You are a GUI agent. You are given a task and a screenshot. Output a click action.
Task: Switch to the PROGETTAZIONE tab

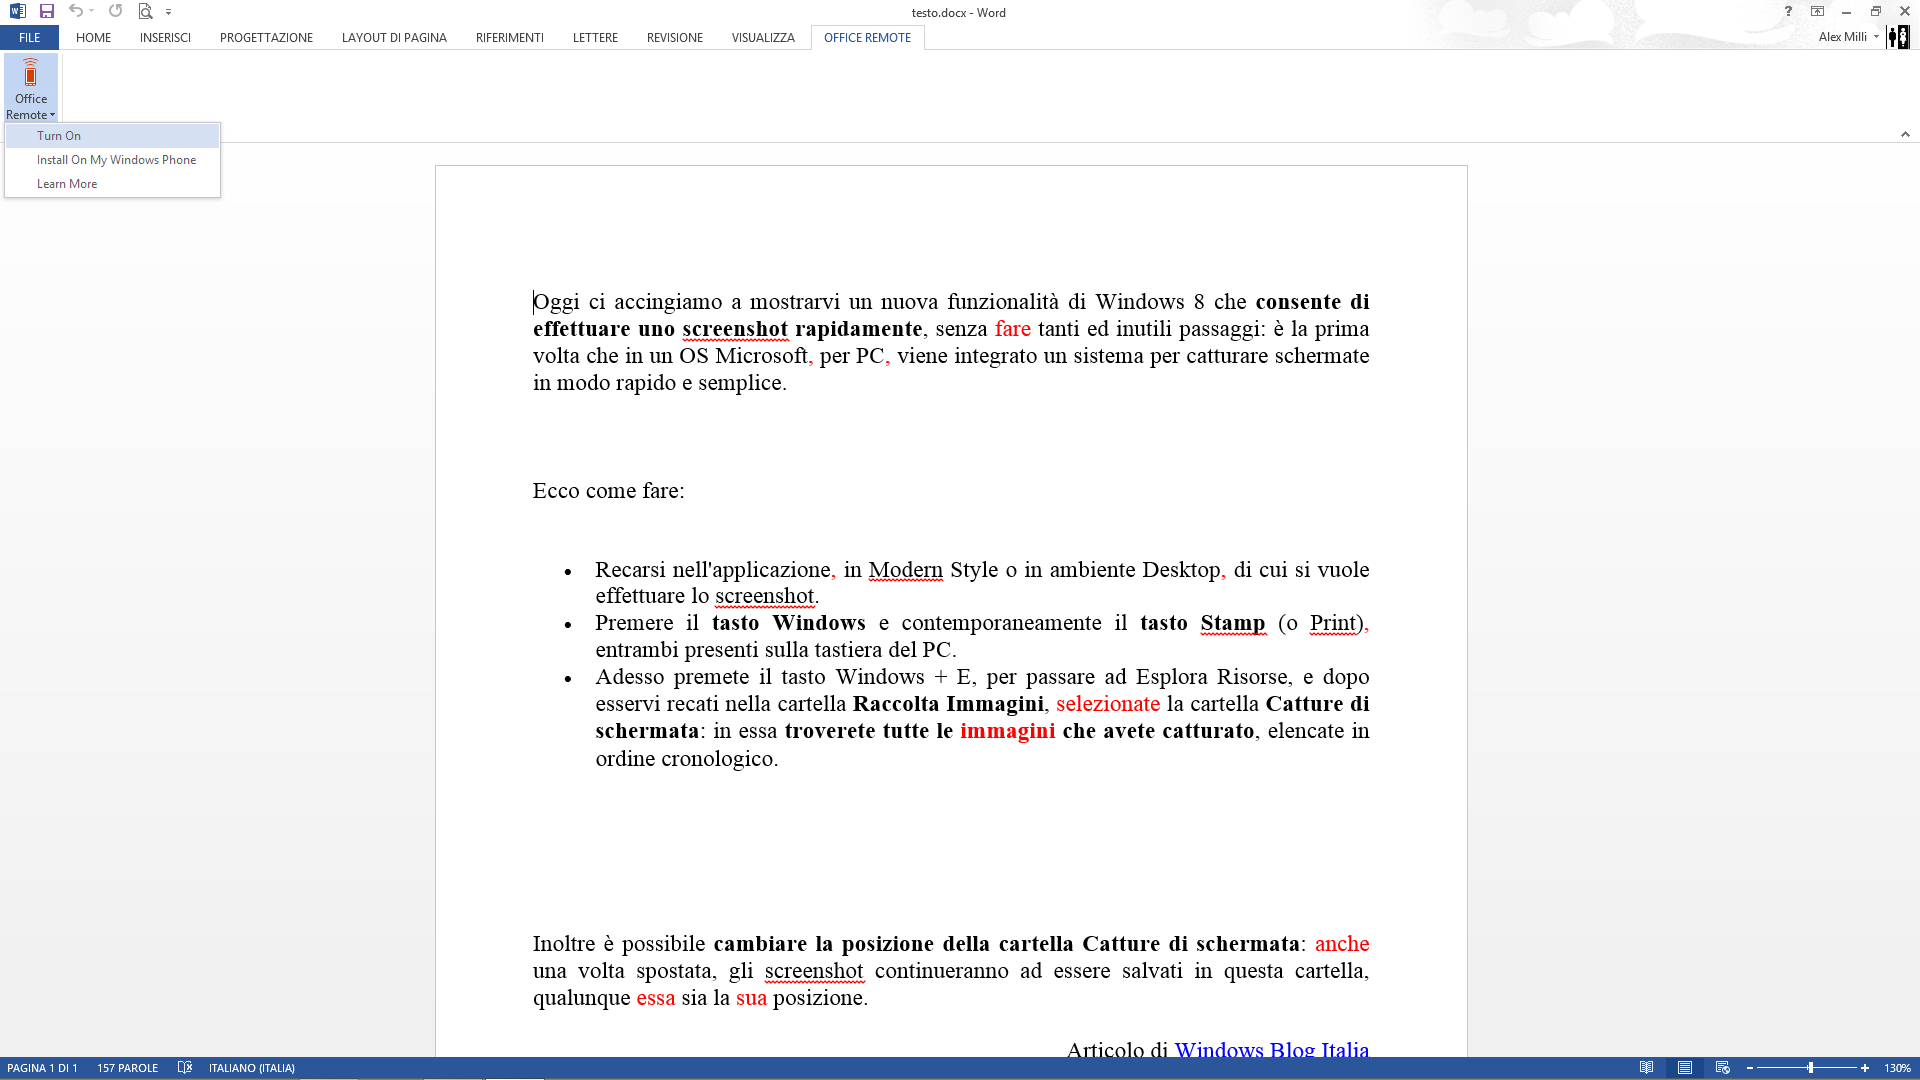point(266,37)
